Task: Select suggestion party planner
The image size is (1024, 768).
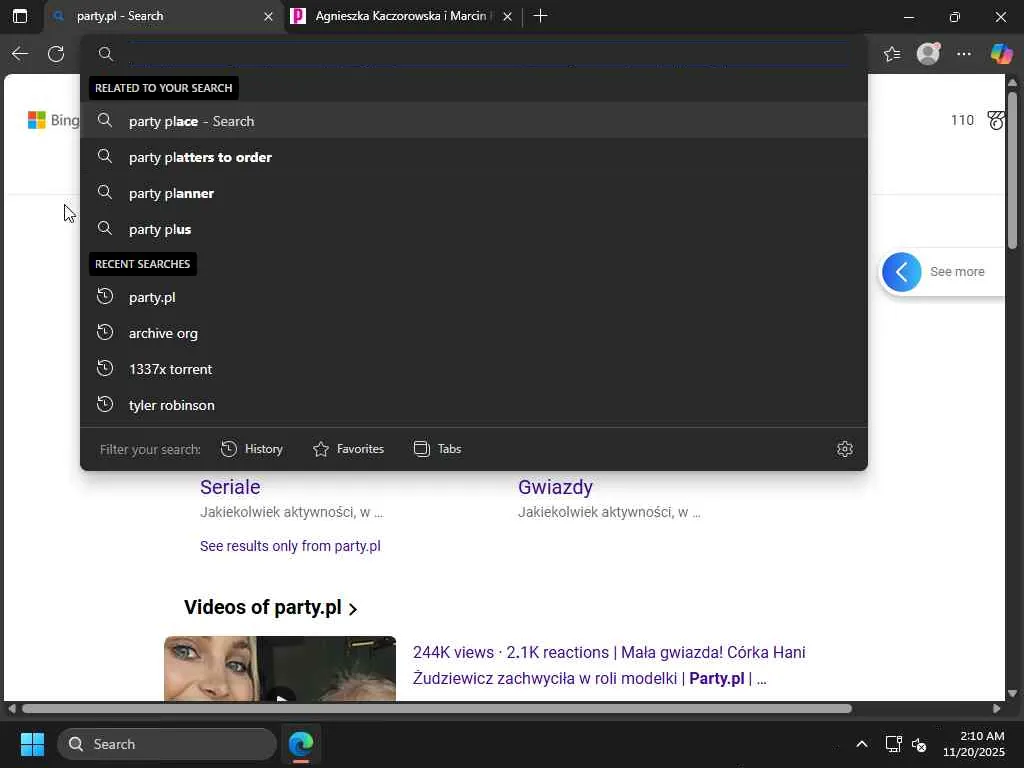Action: click(x=473, y=193)
